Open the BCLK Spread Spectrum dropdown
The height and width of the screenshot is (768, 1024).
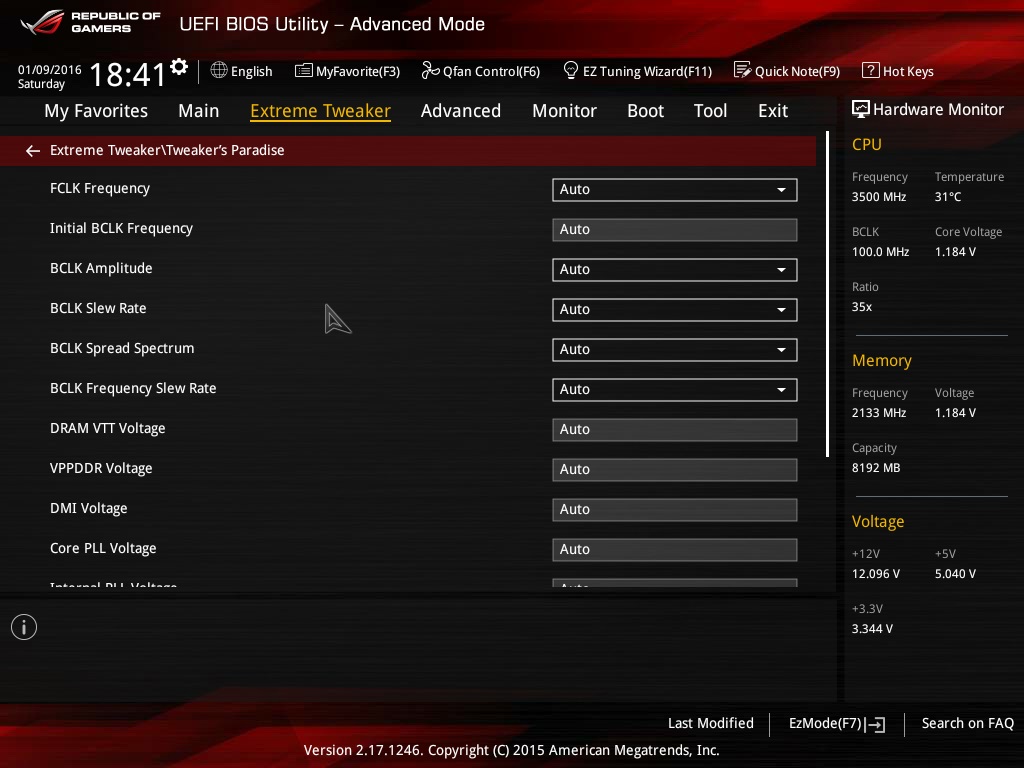coord(675,349)
